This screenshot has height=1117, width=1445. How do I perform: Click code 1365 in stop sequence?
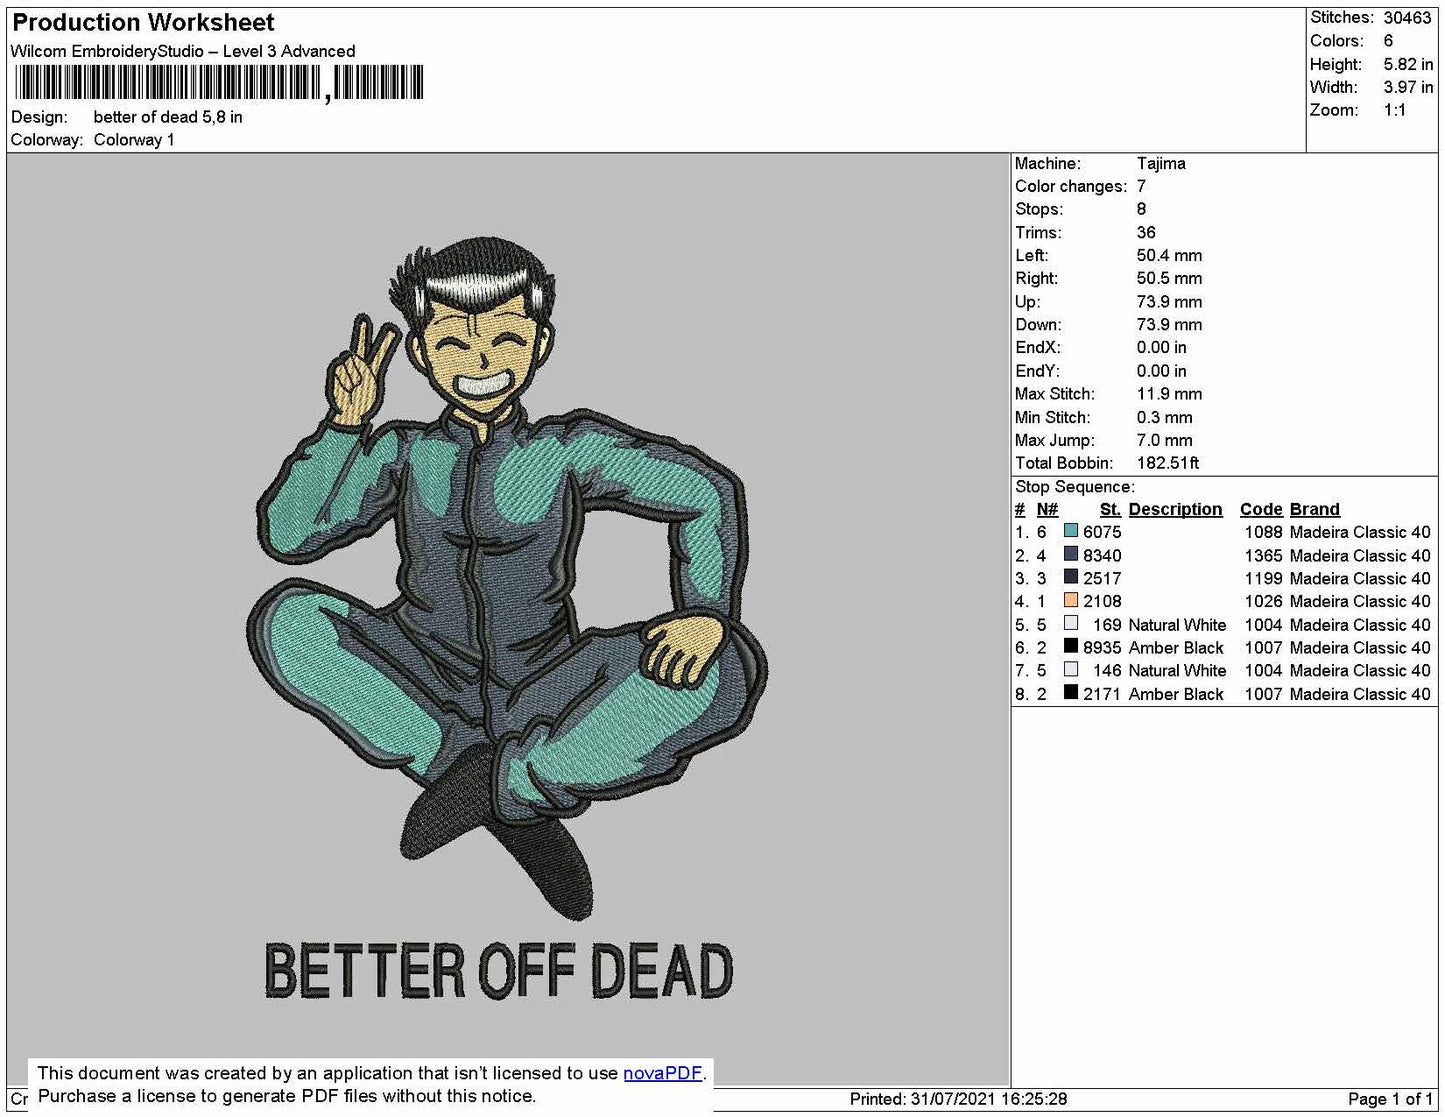(1263, 555)
